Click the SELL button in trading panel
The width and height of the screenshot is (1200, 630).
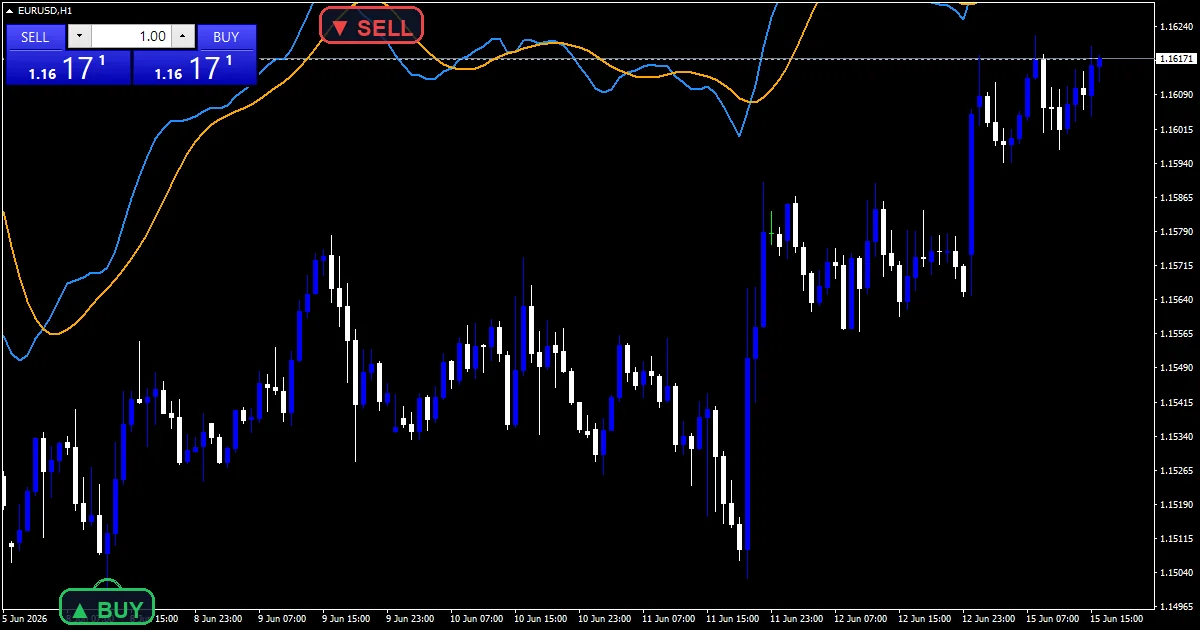[x=35, y=37]
